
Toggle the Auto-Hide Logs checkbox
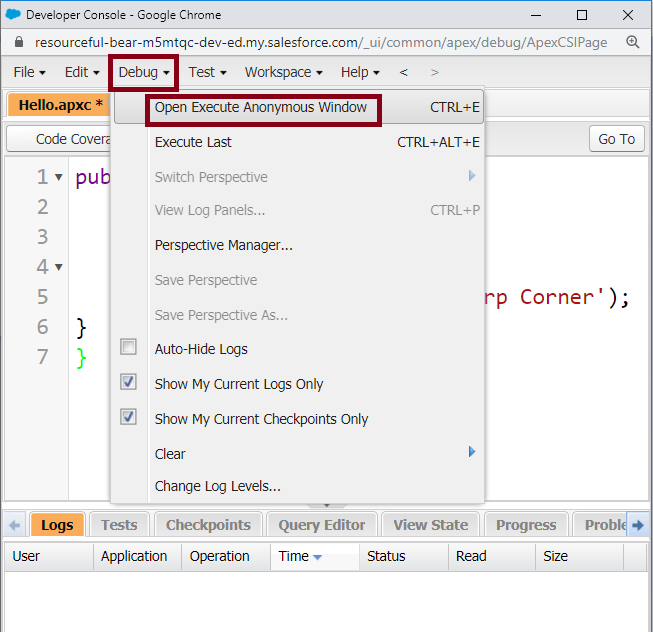point(128,347)
